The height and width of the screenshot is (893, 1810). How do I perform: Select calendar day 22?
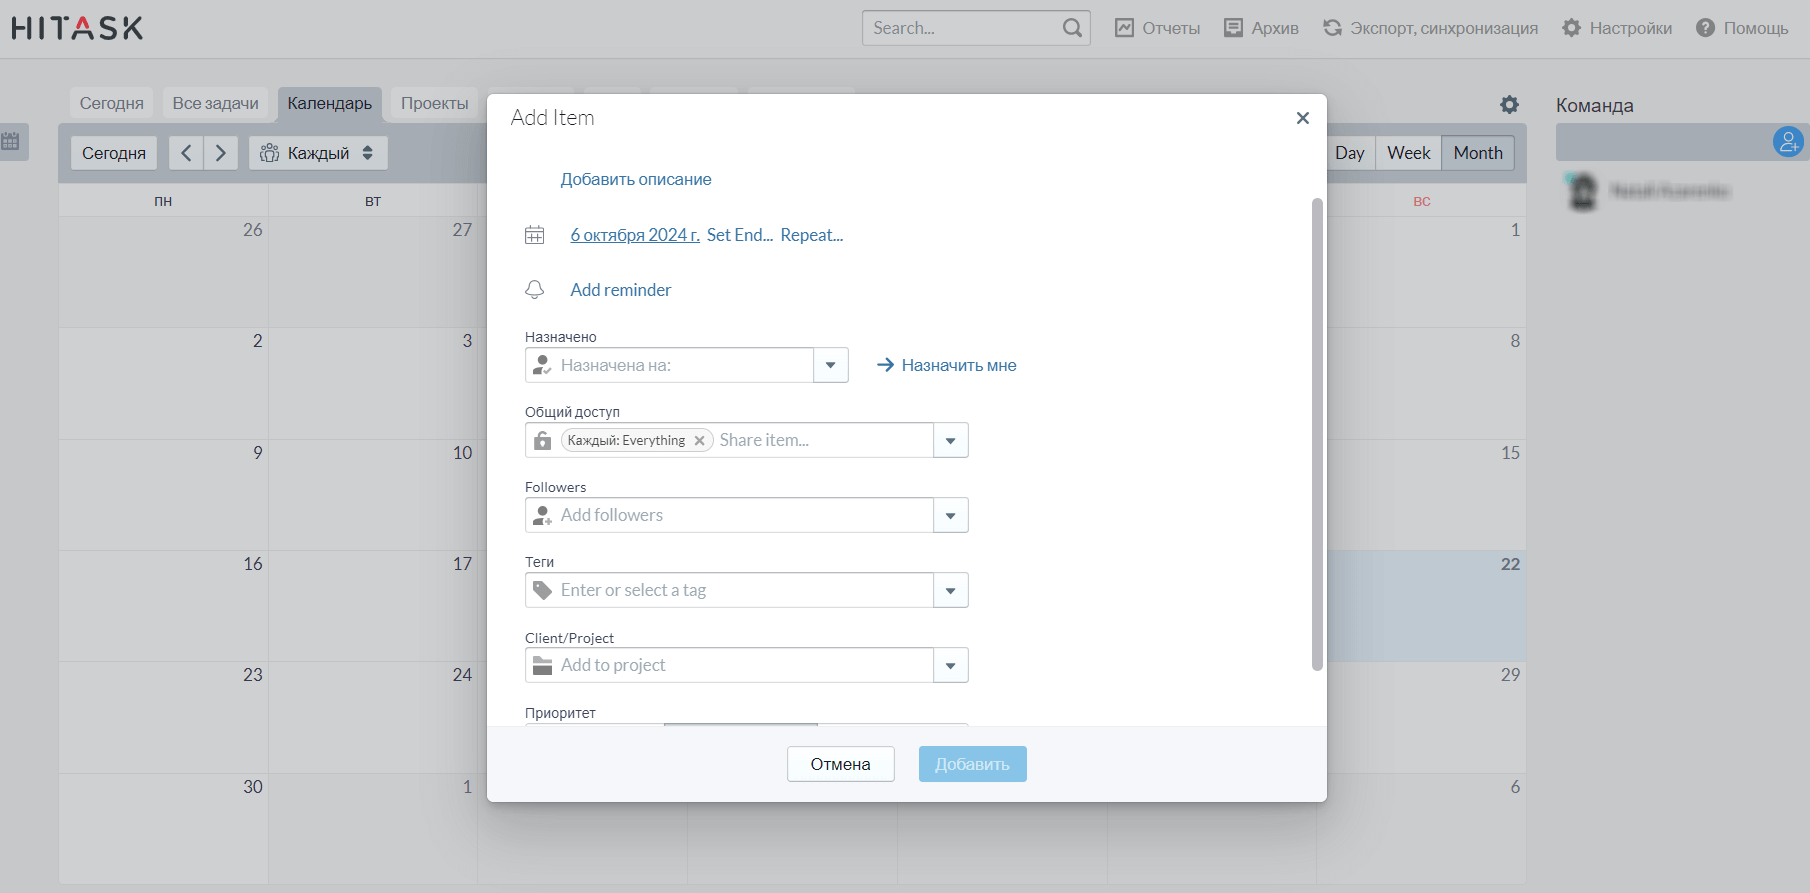pyautogui.click(x=1421, y=605)
